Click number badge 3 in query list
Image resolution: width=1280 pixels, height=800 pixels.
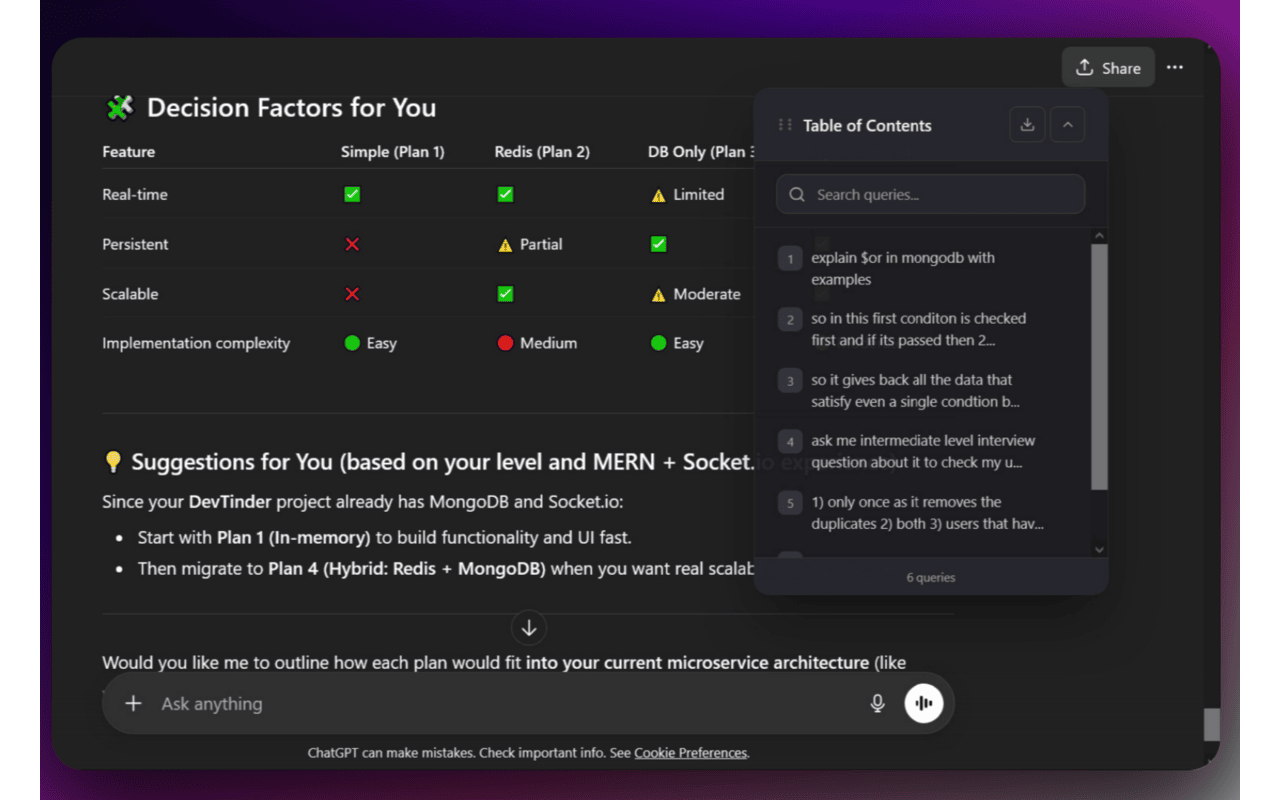[790, 381]
